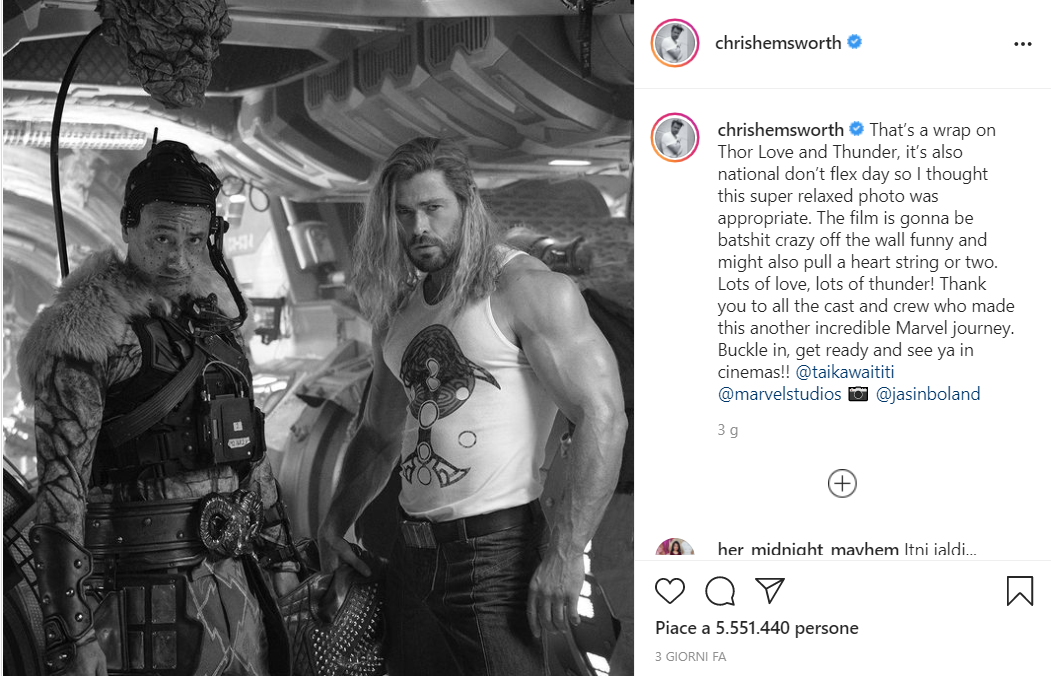Open the @taikawaititi mention link
Image resolution: width=1051 pixels, height=676 pixels.
click(x=845, y=372)
